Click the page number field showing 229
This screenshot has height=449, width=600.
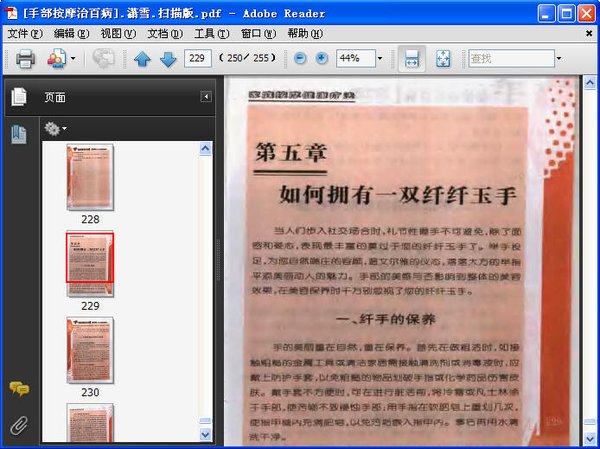198,59
